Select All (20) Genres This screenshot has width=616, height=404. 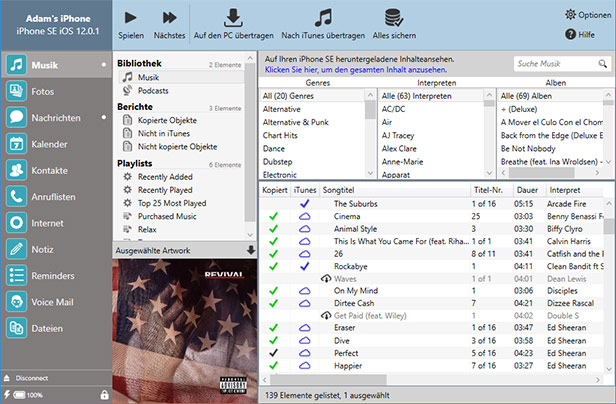(312, 96)
